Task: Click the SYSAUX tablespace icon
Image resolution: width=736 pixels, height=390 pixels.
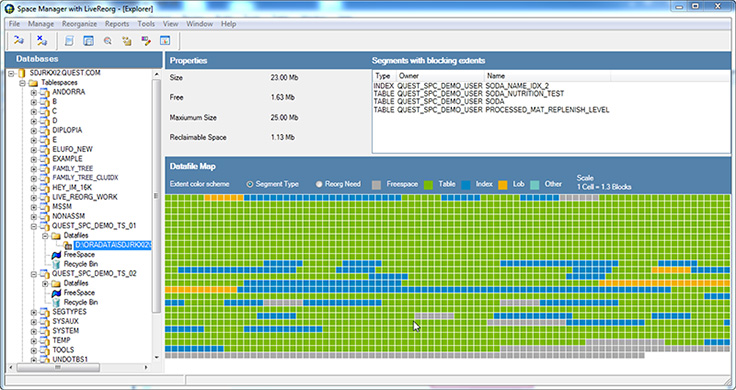Action: point(45,321)
